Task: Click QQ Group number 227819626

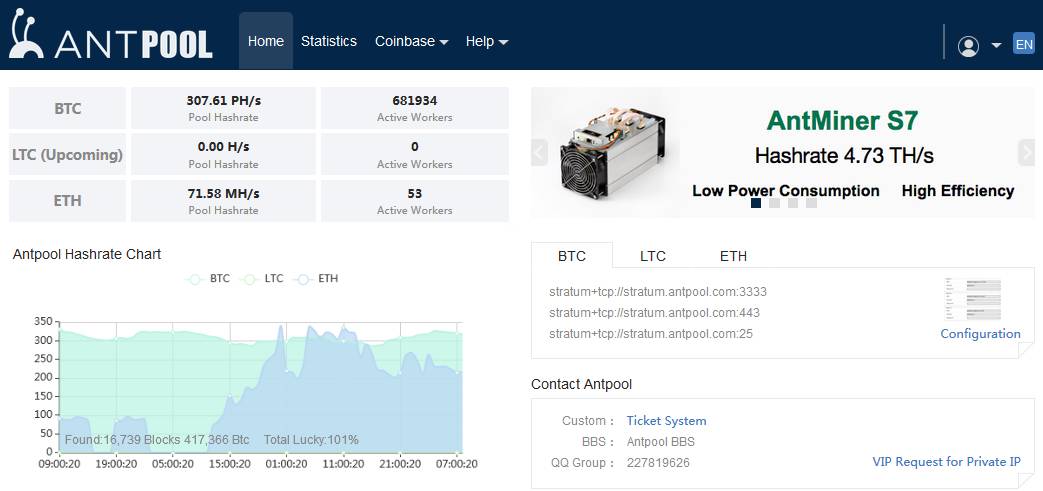Action: [658, 462]
